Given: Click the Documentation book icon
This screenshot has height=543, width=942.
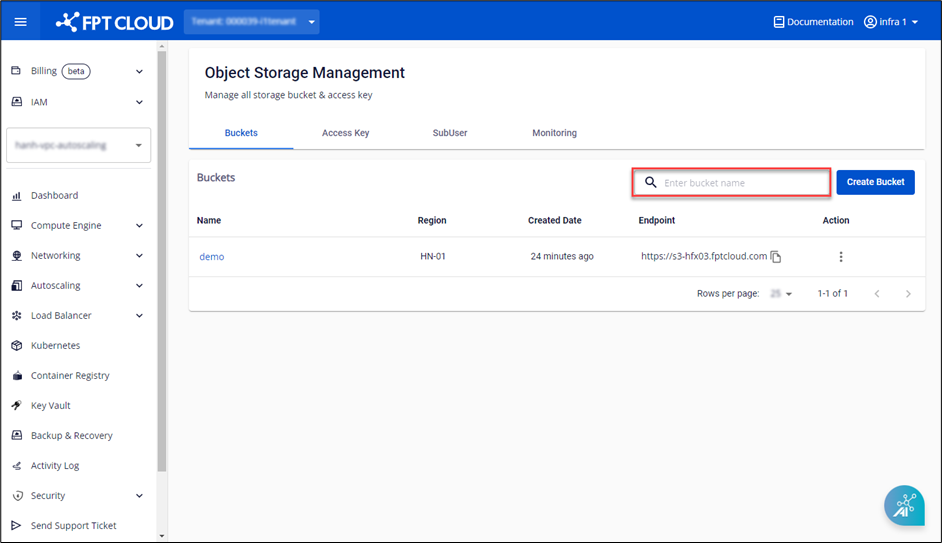Looking at the screenshot, I should tap(779, 22).
